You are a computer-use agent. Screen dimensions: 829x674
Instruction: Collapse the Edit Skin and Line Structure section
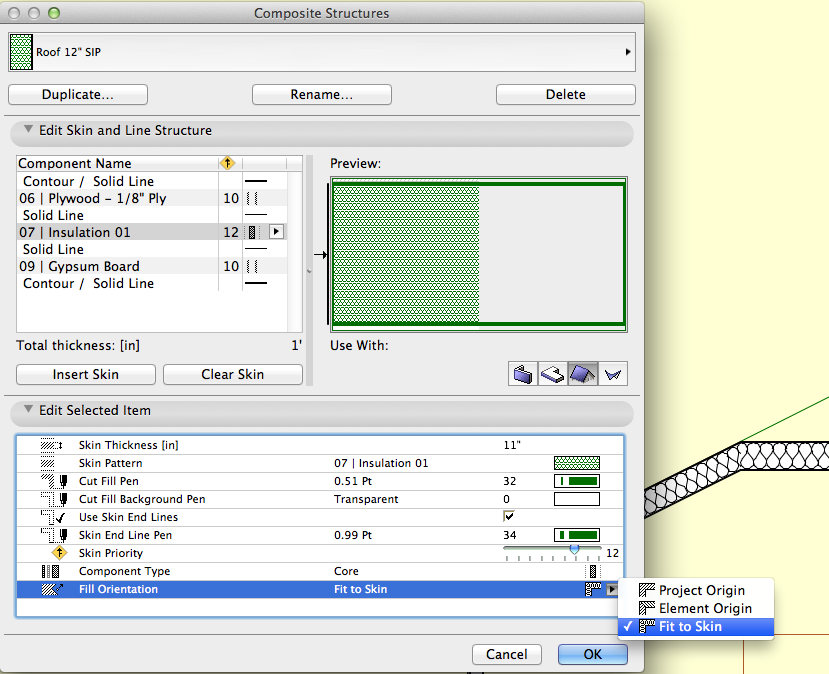click(25, 130)
